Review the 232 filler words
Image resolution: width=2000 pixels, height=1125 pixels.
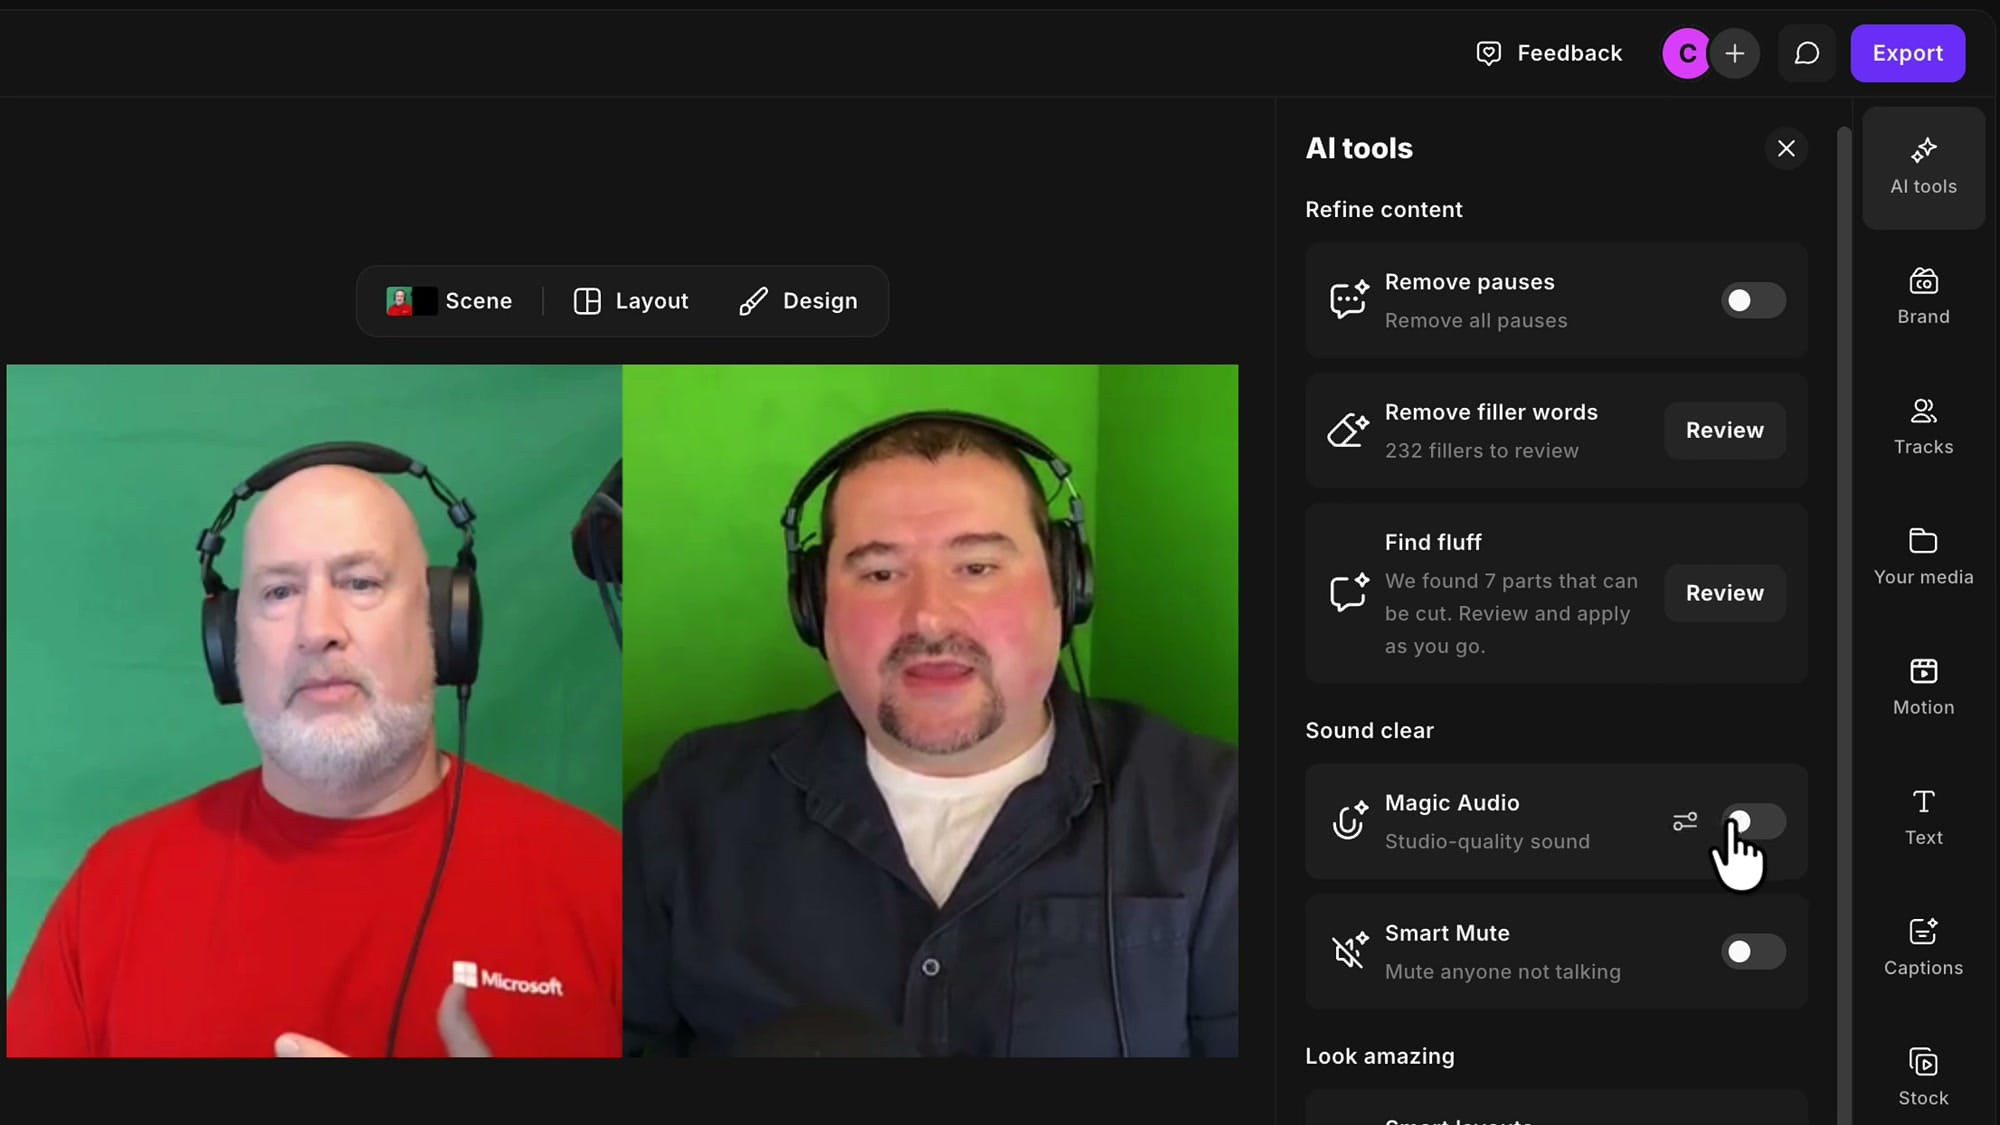(1724, 430)
